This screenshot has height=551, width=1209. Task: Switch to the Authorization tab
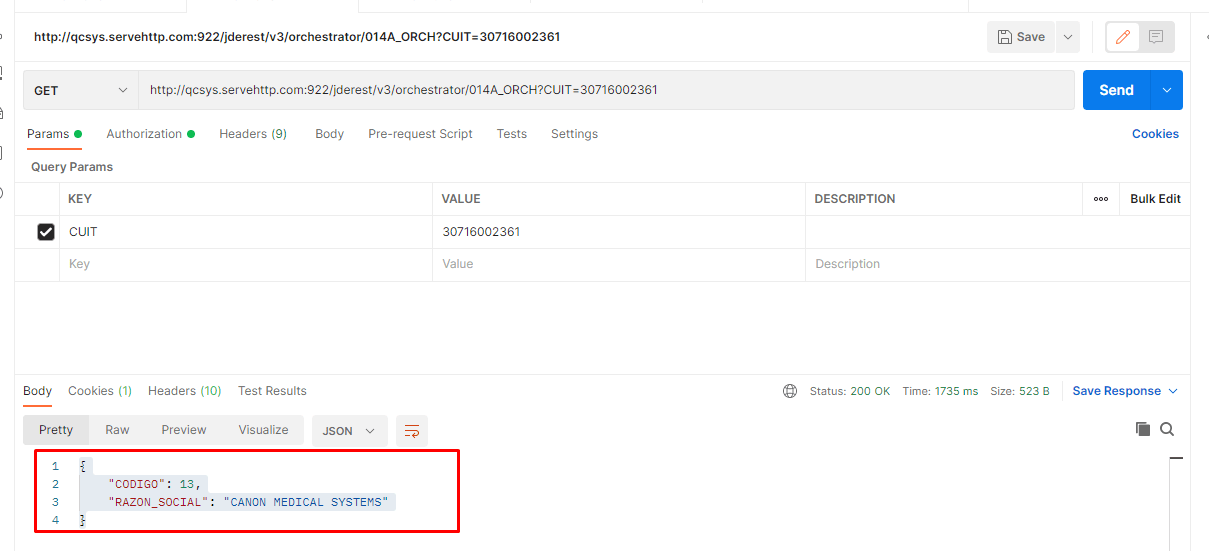[150, 134]
